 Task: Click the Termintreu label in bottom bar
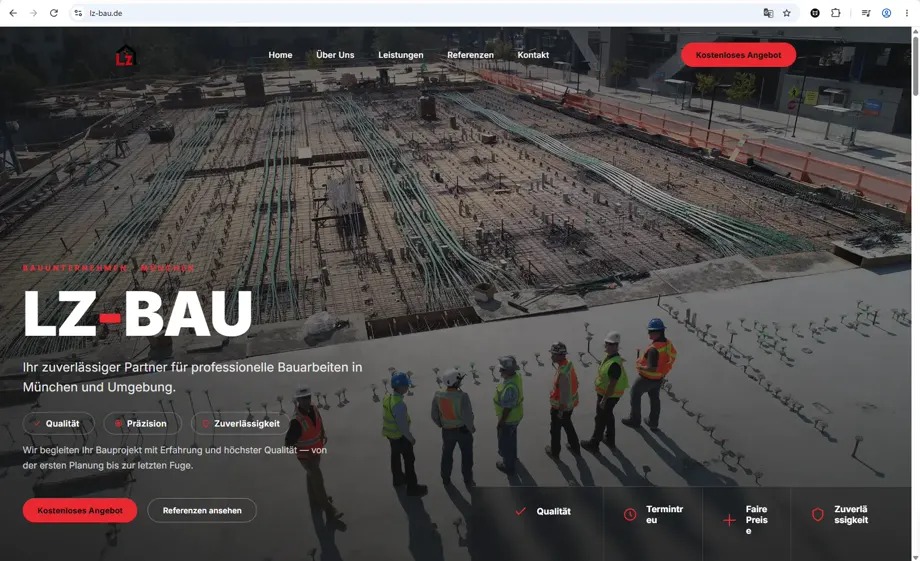(x=665, y=515)
